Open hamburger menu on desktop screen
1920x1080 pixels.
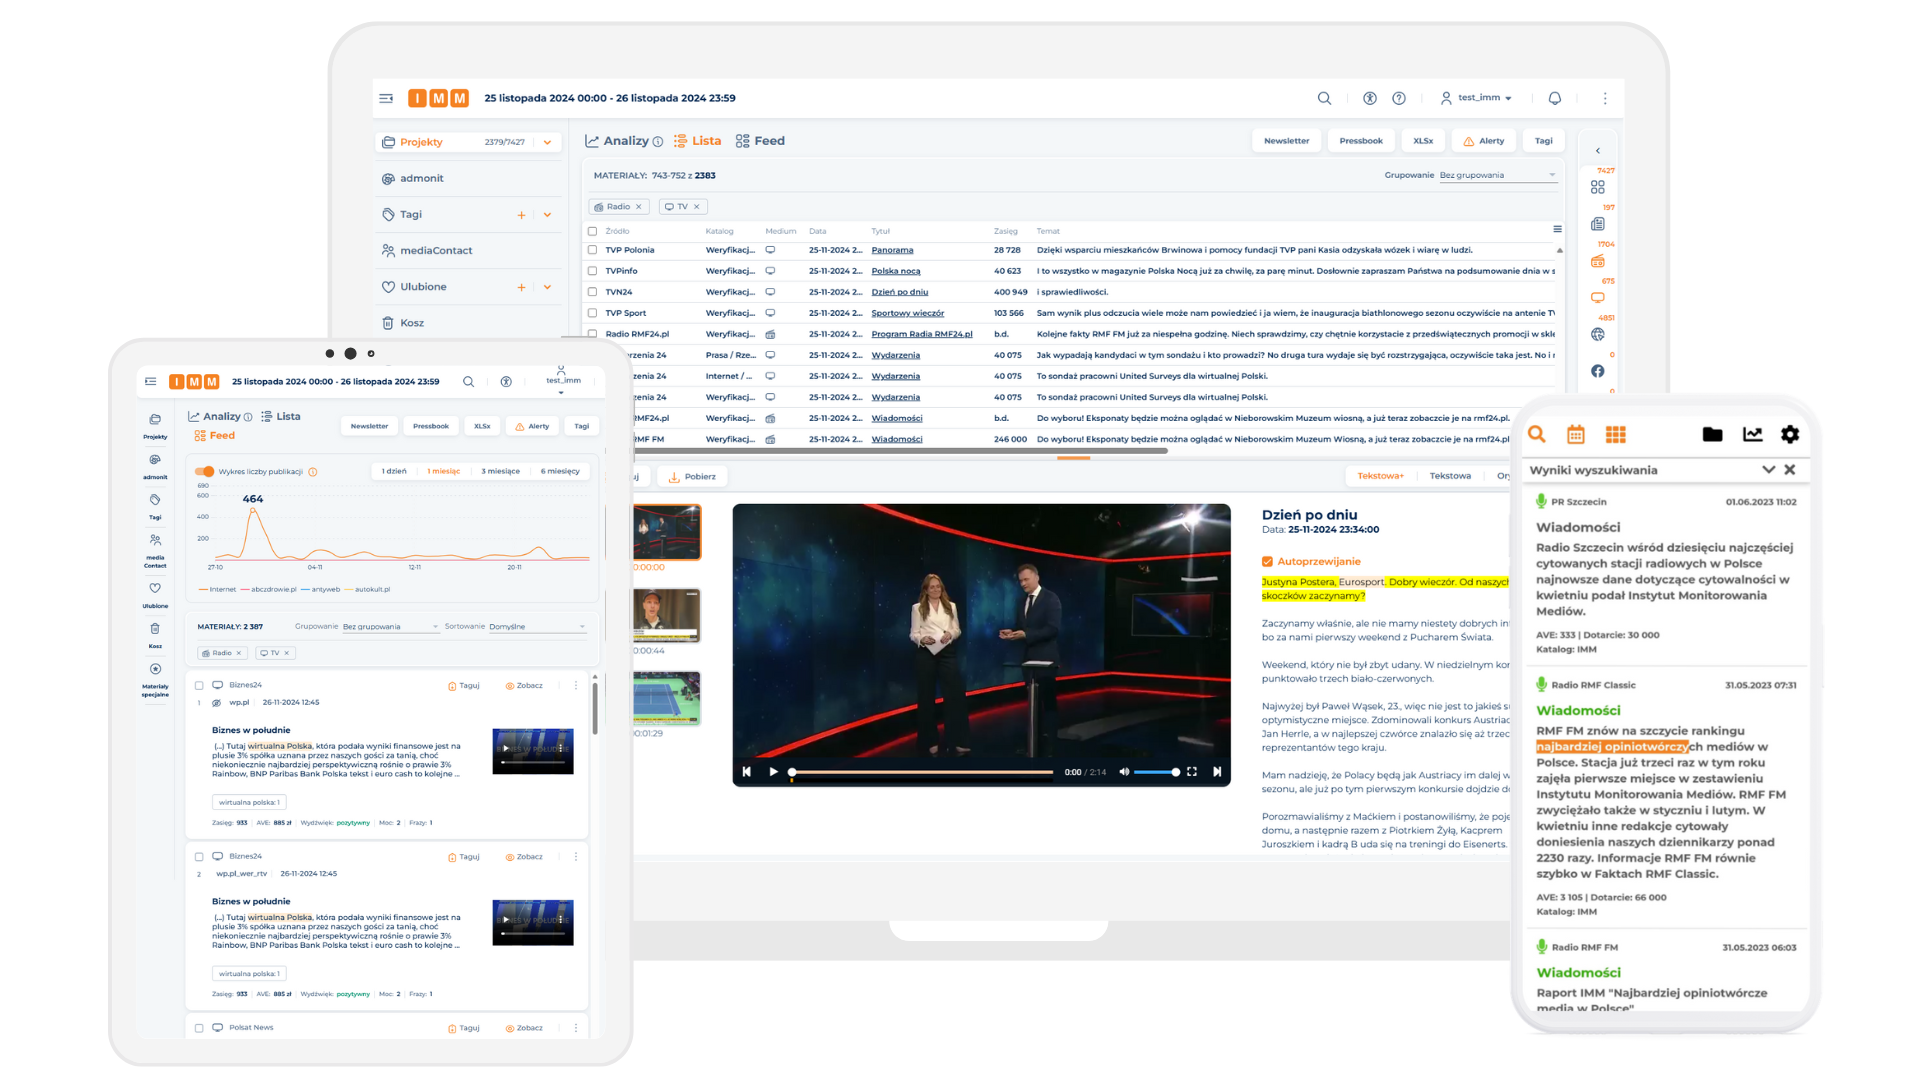click(x=386, y=98)
